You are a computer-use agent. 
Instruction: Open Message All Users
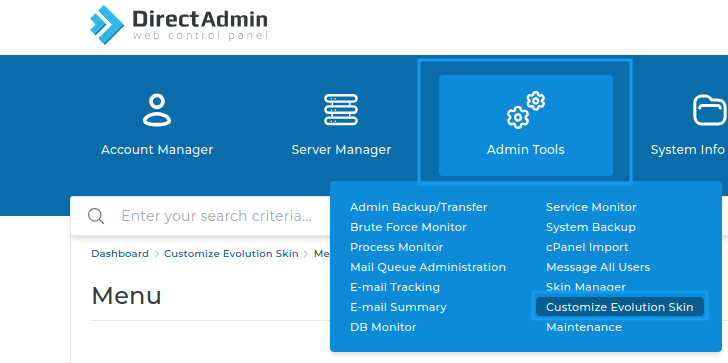[x=598, y=267]
